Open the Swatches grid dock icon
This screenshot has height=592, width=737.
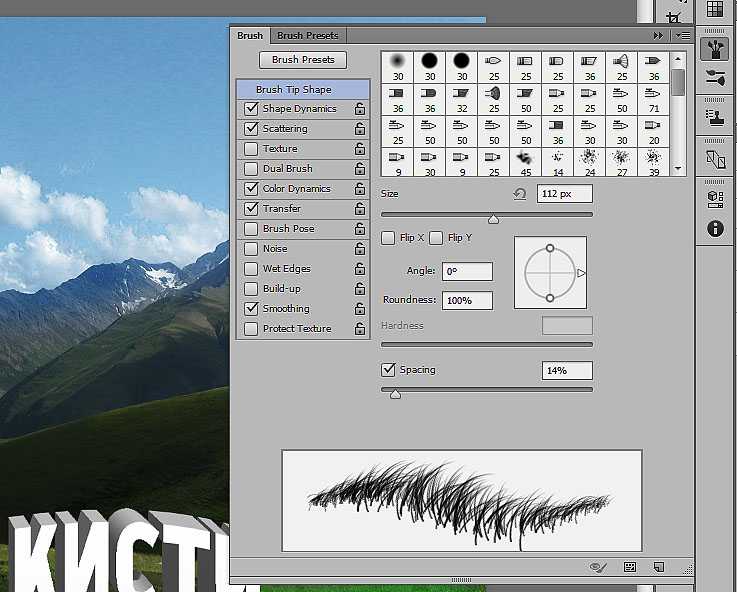point(715,9)
